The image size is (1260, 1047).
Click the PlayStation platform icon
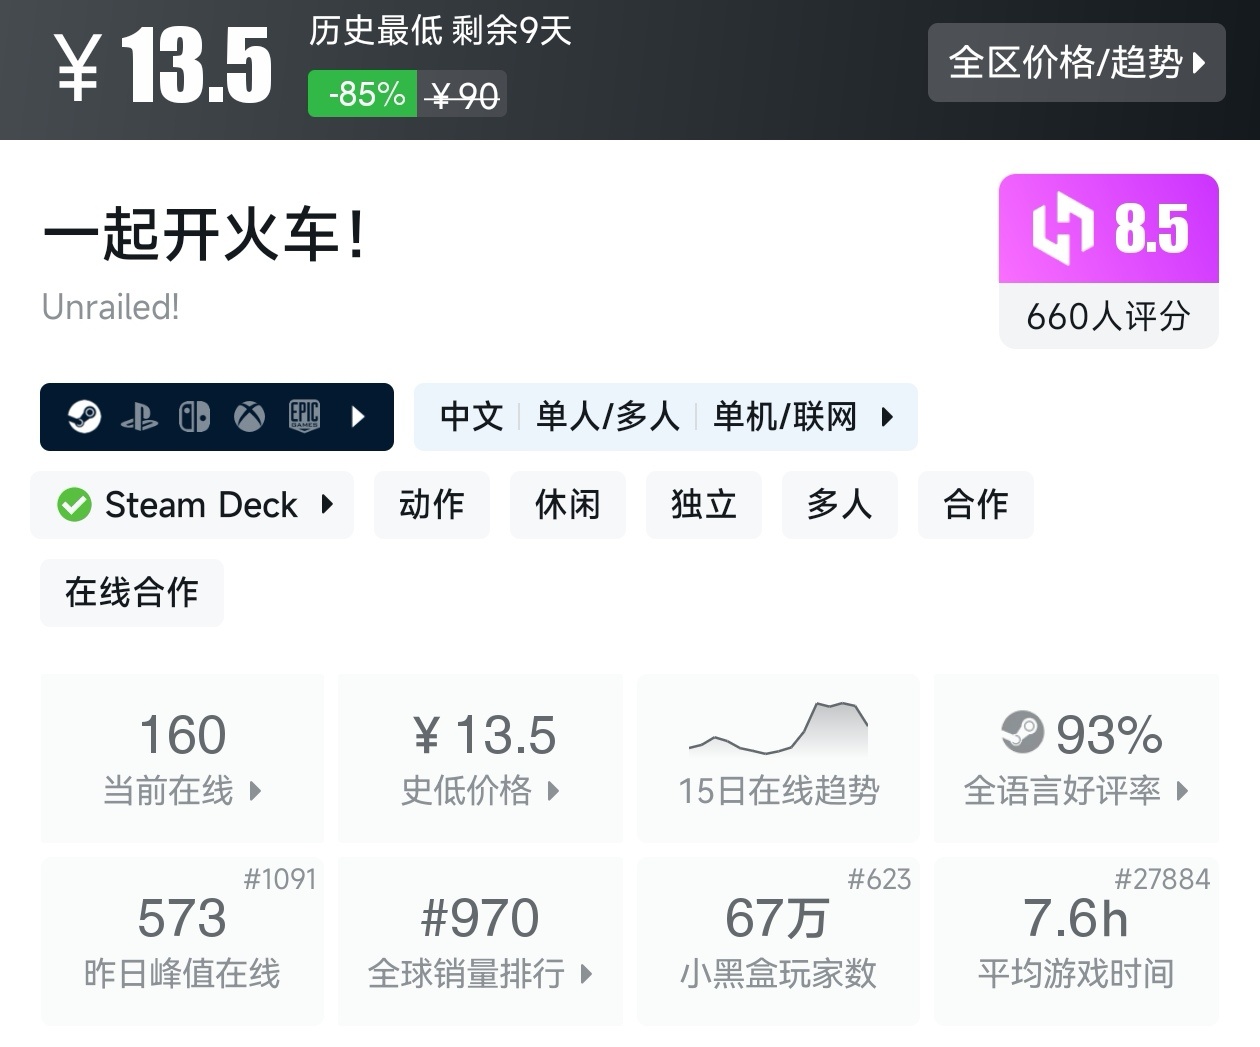[x=139, y=417]
